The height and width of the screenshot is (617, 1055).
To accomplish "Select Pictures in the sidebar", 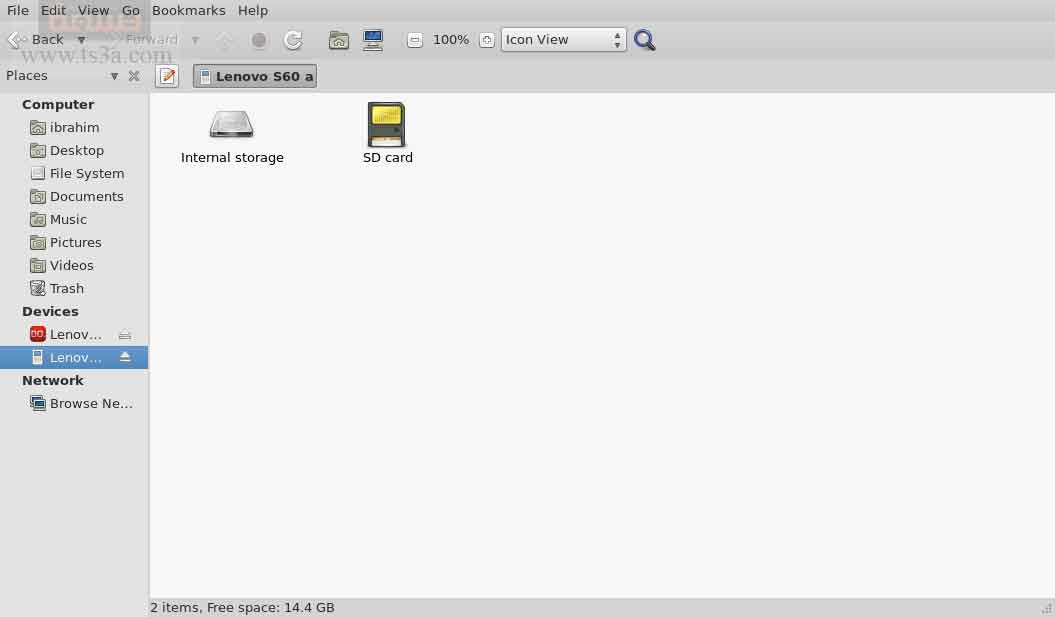I will pos(74,242).
